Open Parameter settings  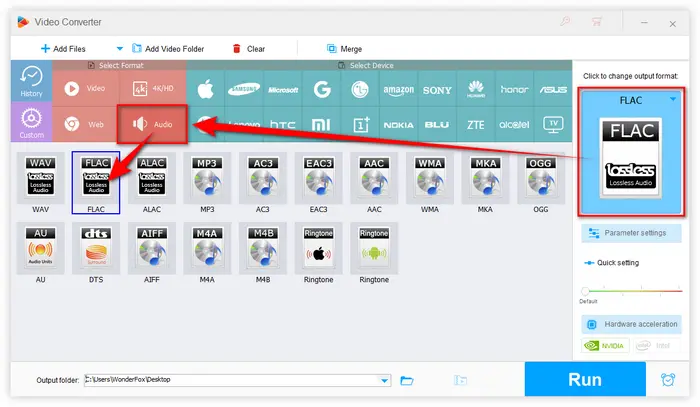631,233
